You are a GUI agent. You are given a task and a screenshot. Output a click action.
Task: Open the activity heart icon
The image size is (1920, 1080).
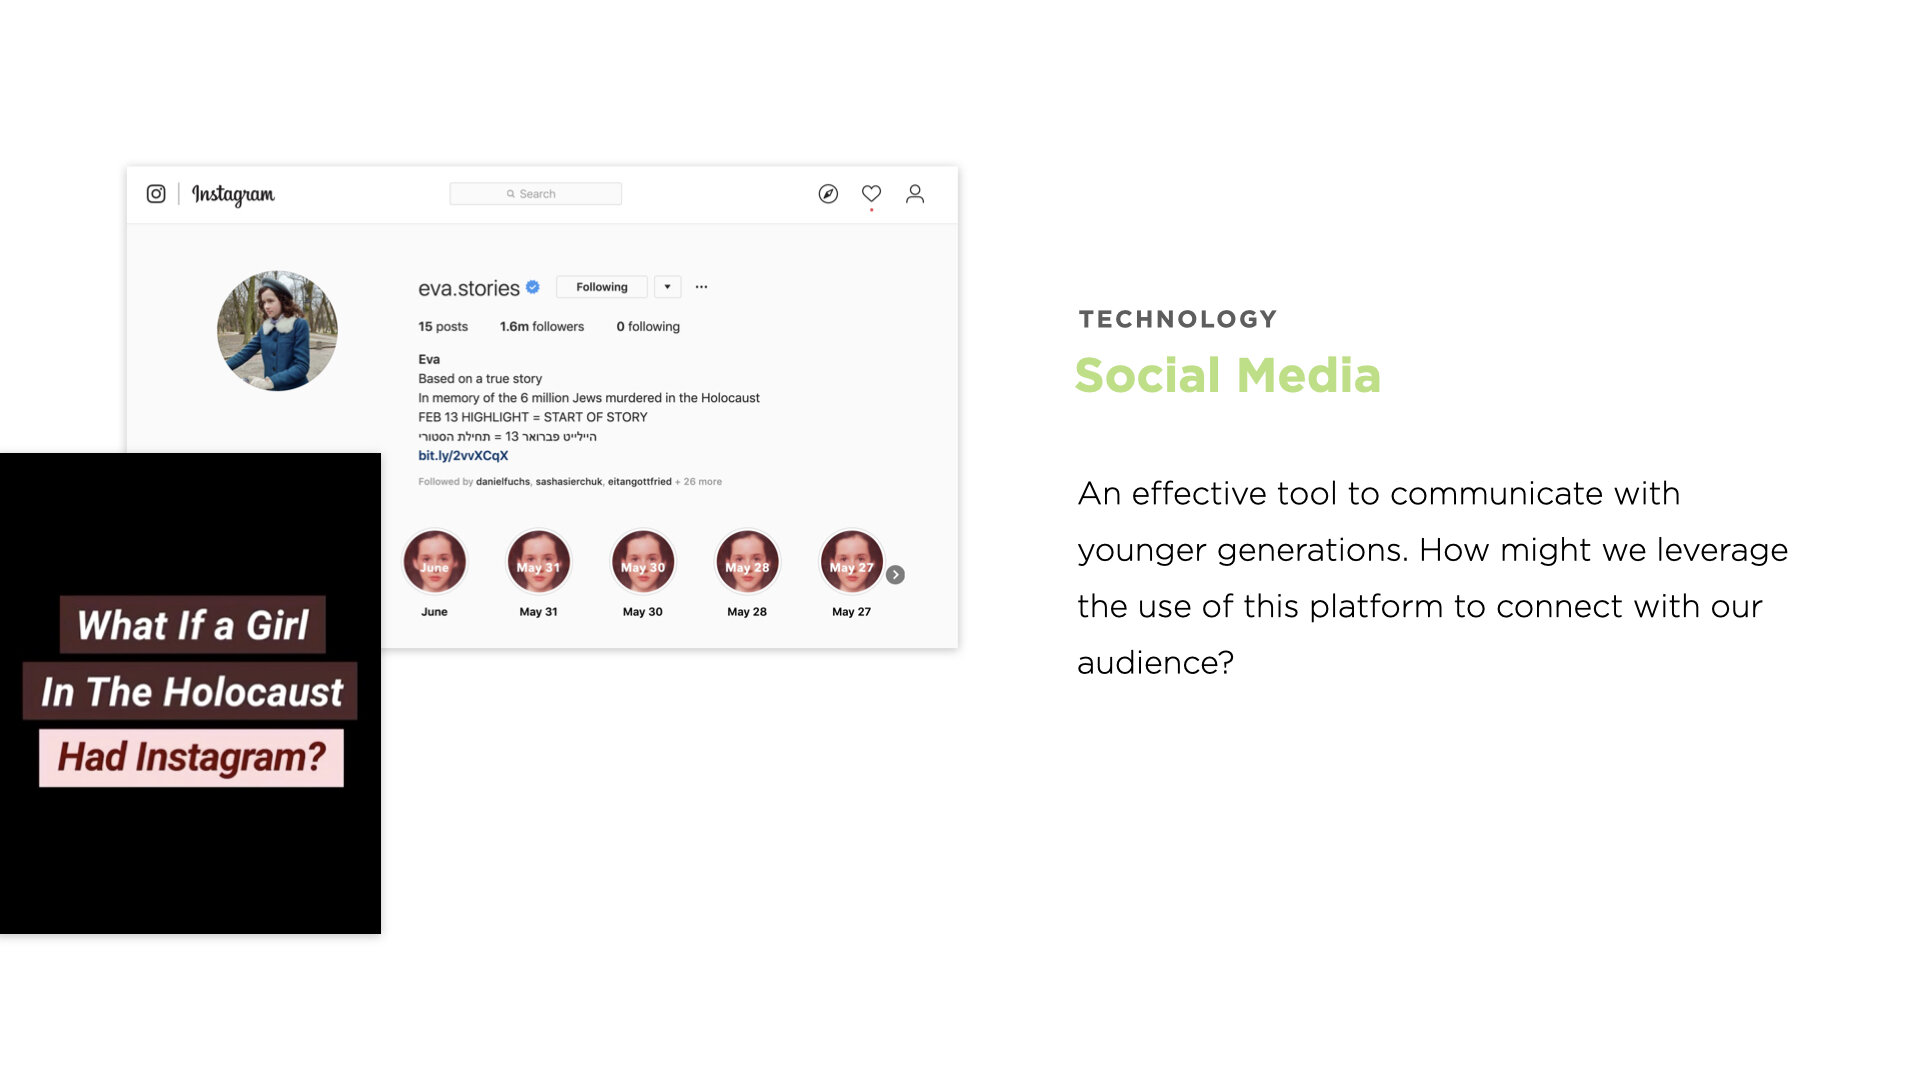(x=871, y=194)
